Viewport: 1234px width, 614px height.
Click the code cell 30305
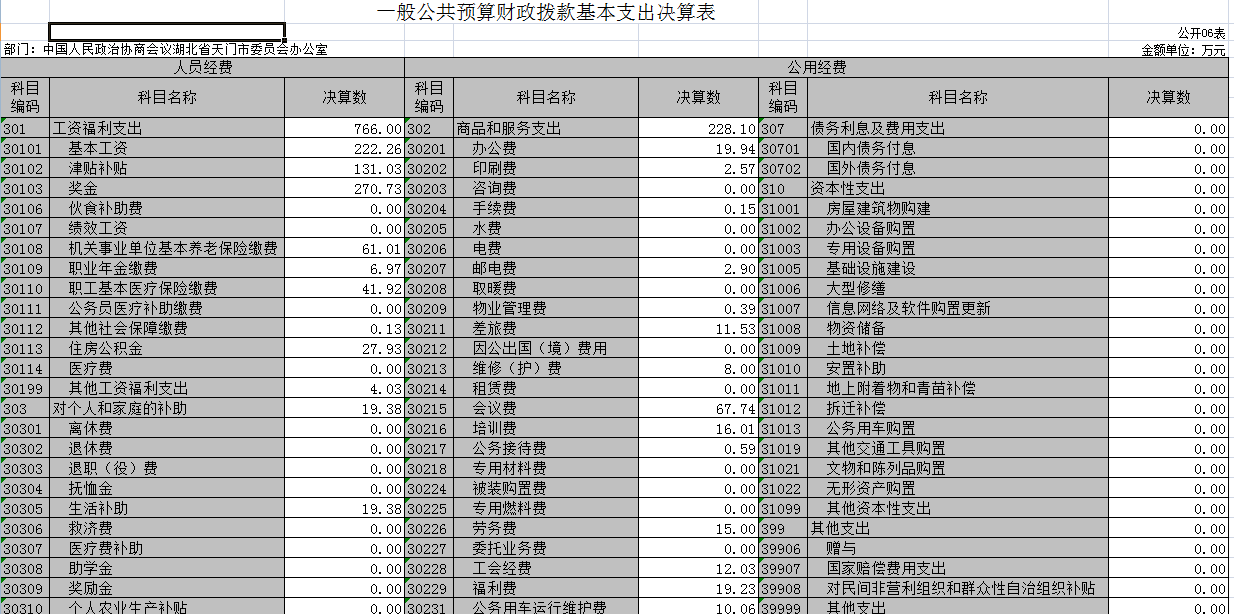point(25,509)
